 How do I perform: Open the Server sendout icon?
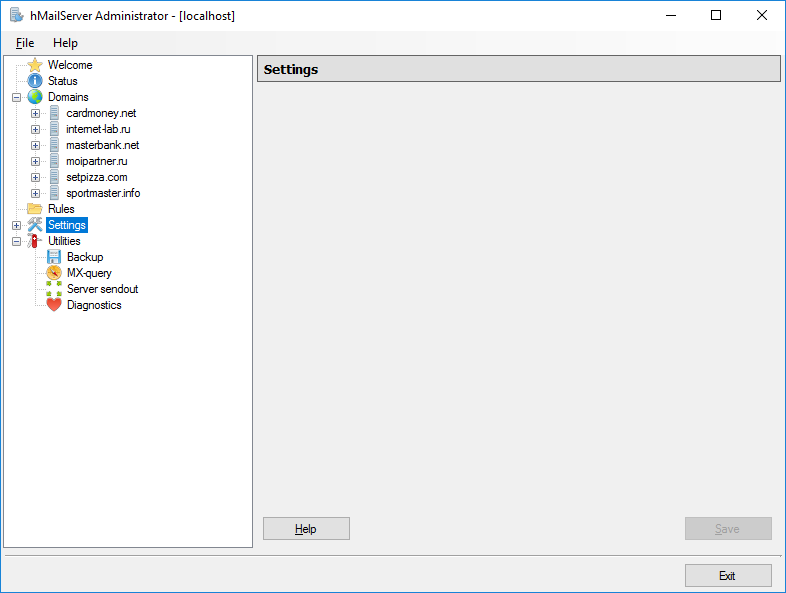(x=54, y=289)
